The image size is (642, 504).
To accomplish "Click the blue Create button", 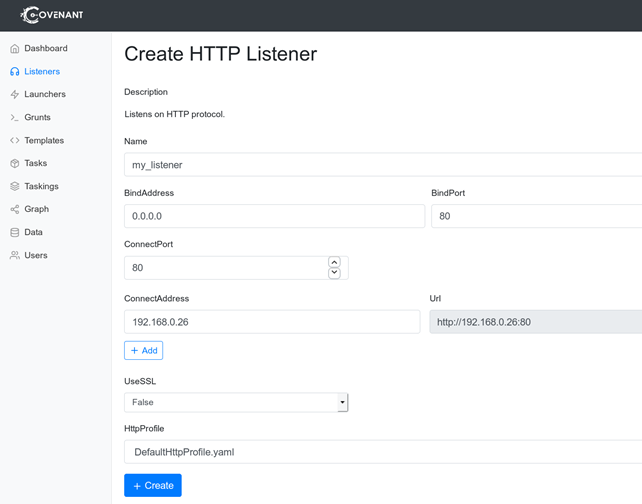I will click(153, 485).
